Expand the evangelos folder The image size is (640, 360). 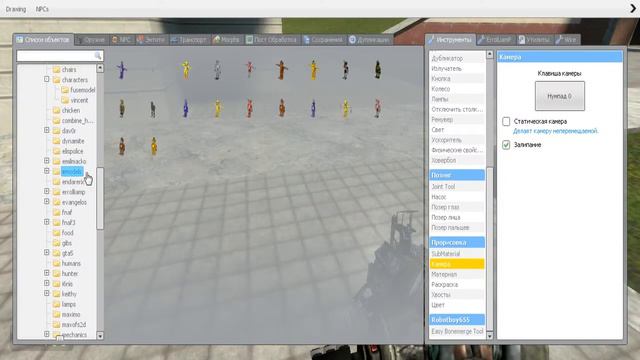47,202
